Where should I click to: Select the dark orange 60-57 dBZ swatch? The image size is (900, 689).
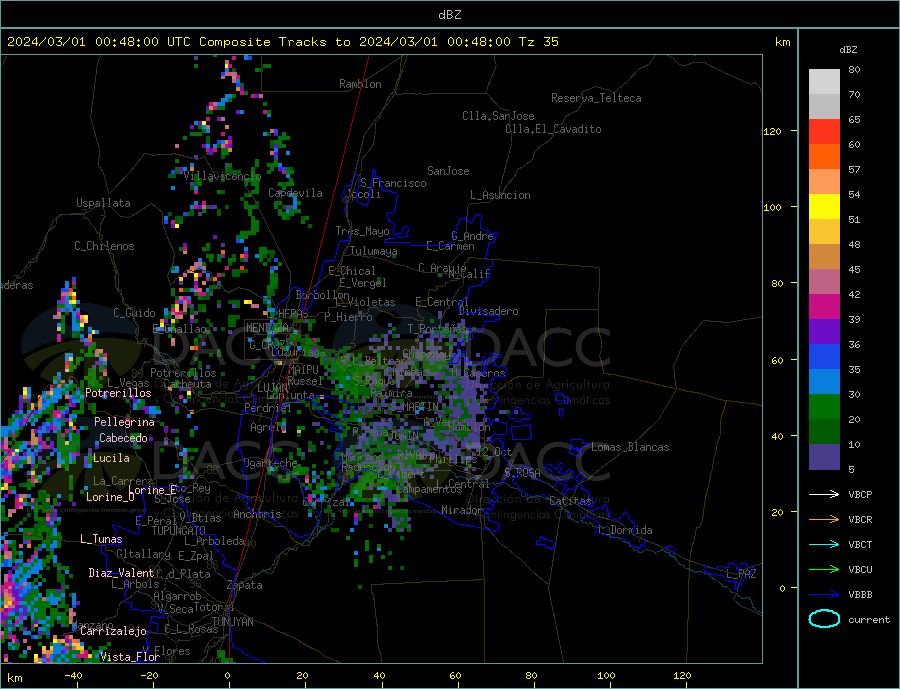coord(824,157)
